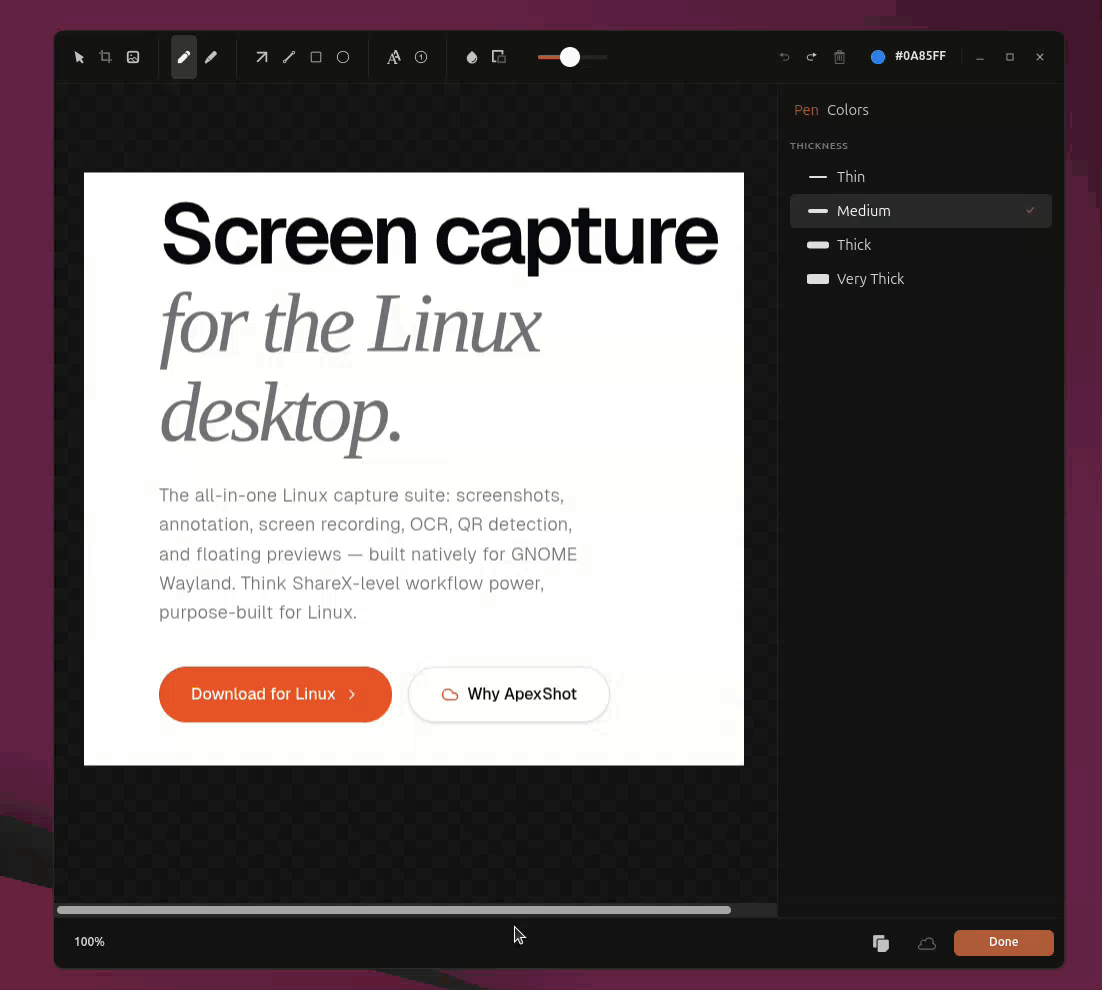This screenshot has height=990, width=1102.
Task: Copy image using the bottom copy icon
Action: [881, 943]
